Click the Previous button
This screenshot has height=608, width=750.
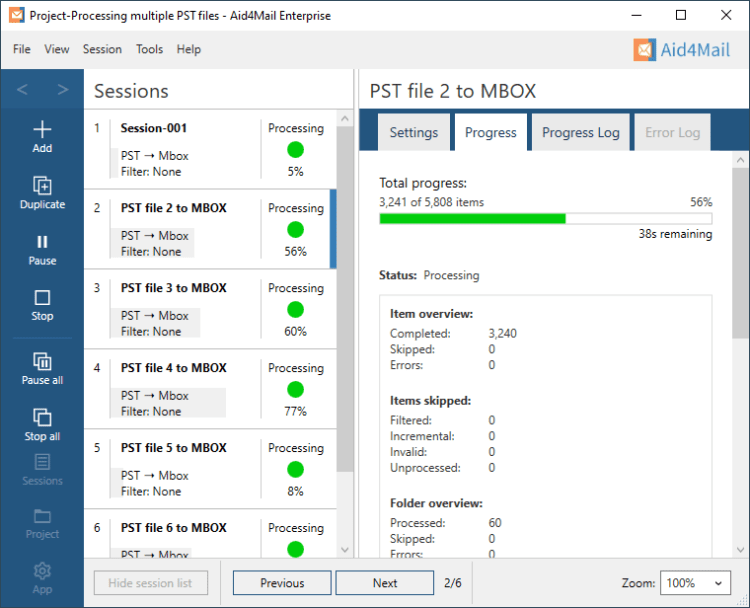coord(282,583)
